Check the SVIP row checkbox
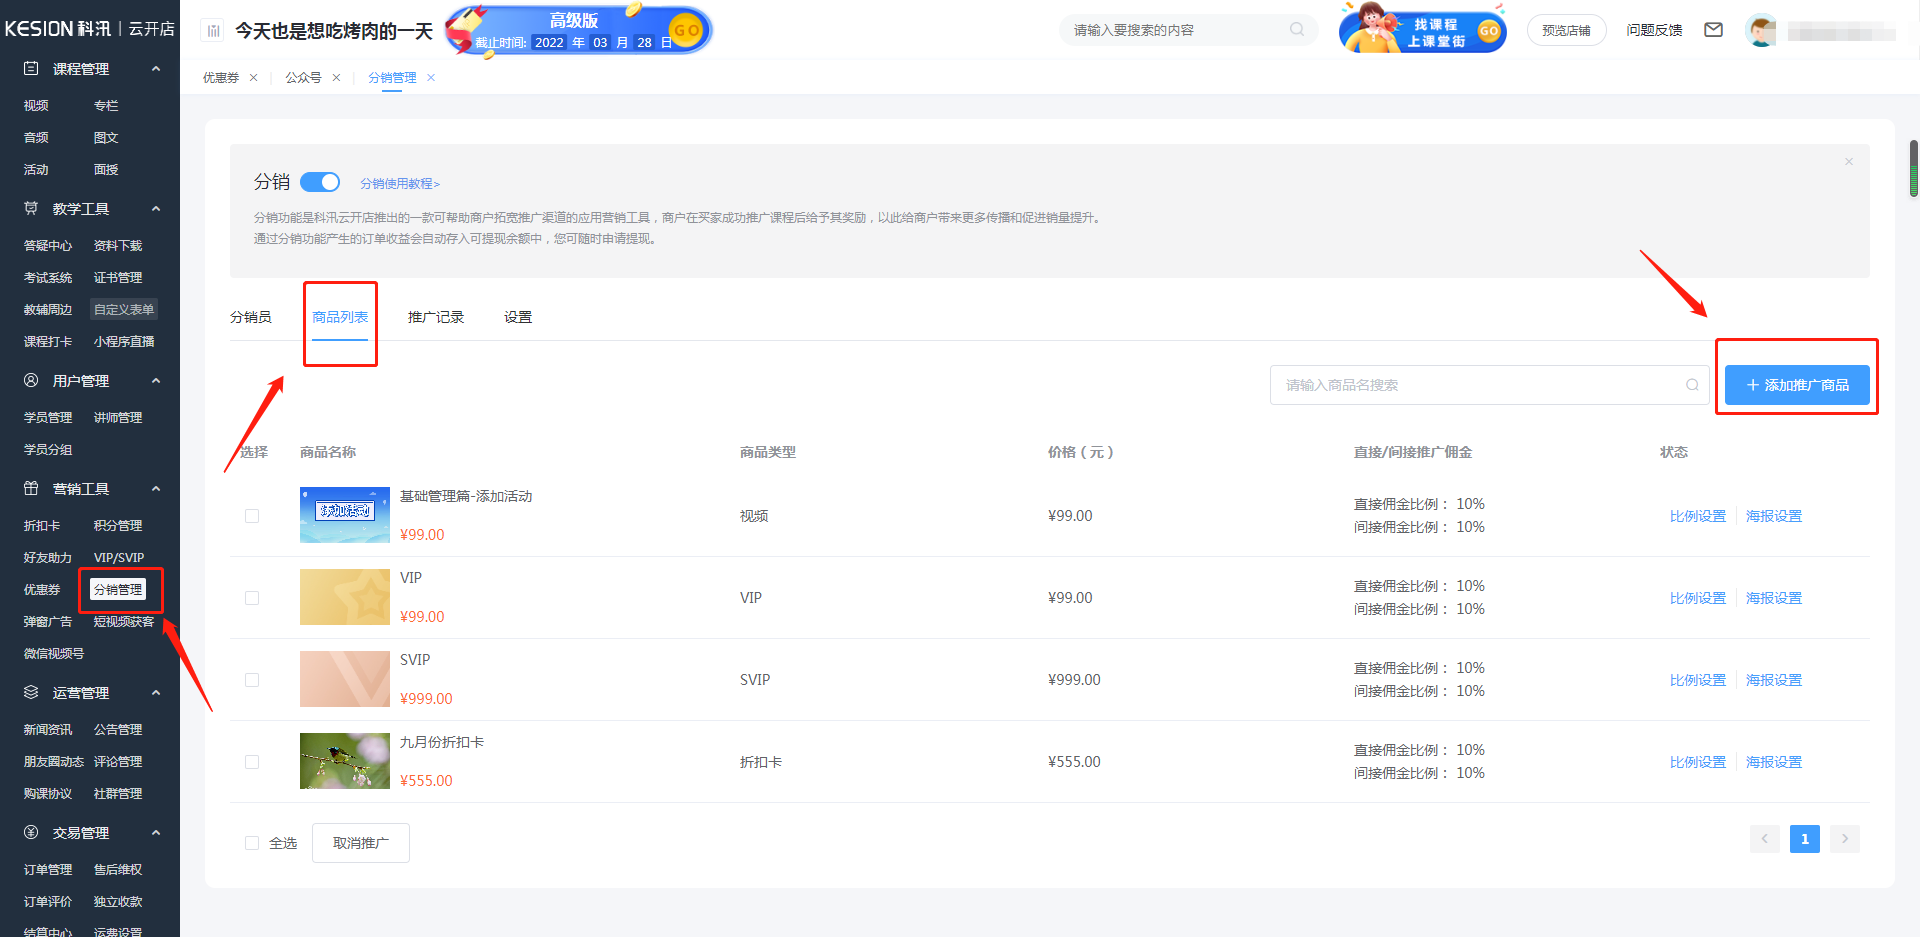Viewport: 1920px width, 937px height. click(252, 680)
